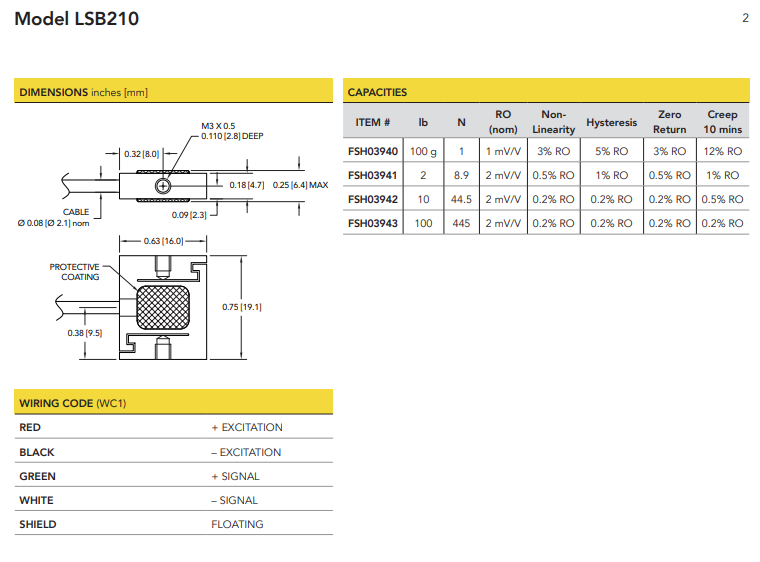Select the RED wiring code row label
This screenshot has width=760, height=562.
click(30, 428)
